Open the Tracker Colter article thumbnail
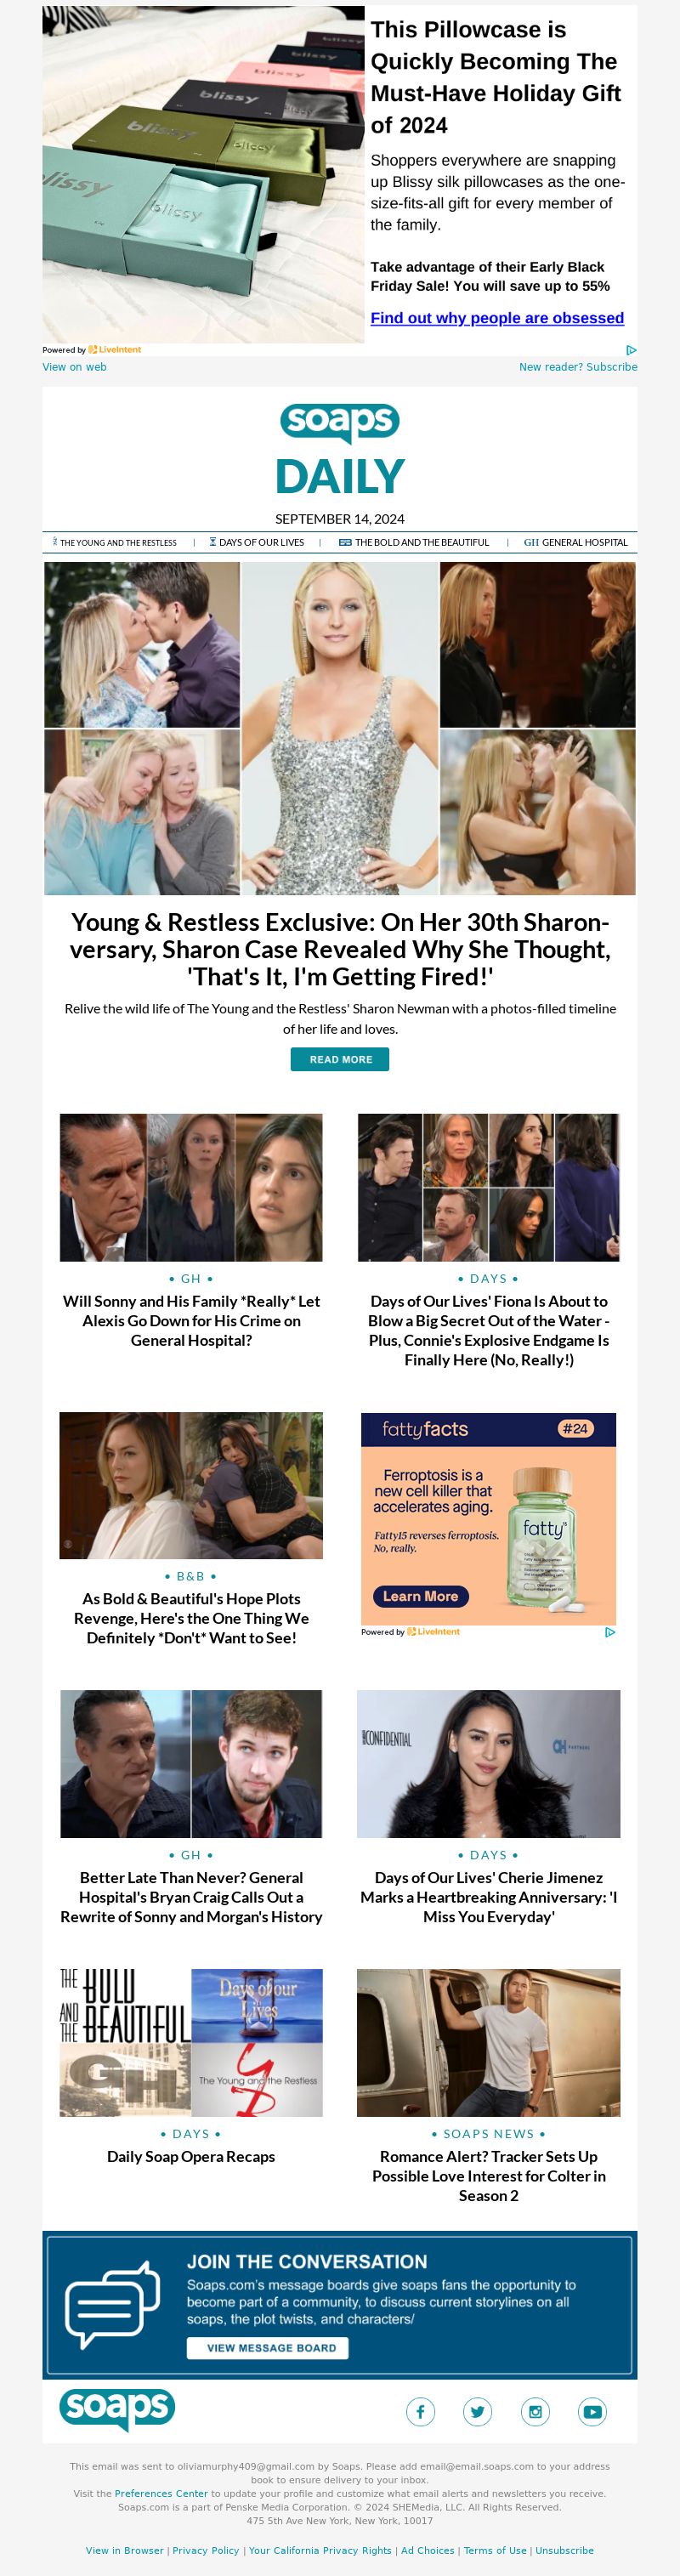 (x=488, y=2043)
